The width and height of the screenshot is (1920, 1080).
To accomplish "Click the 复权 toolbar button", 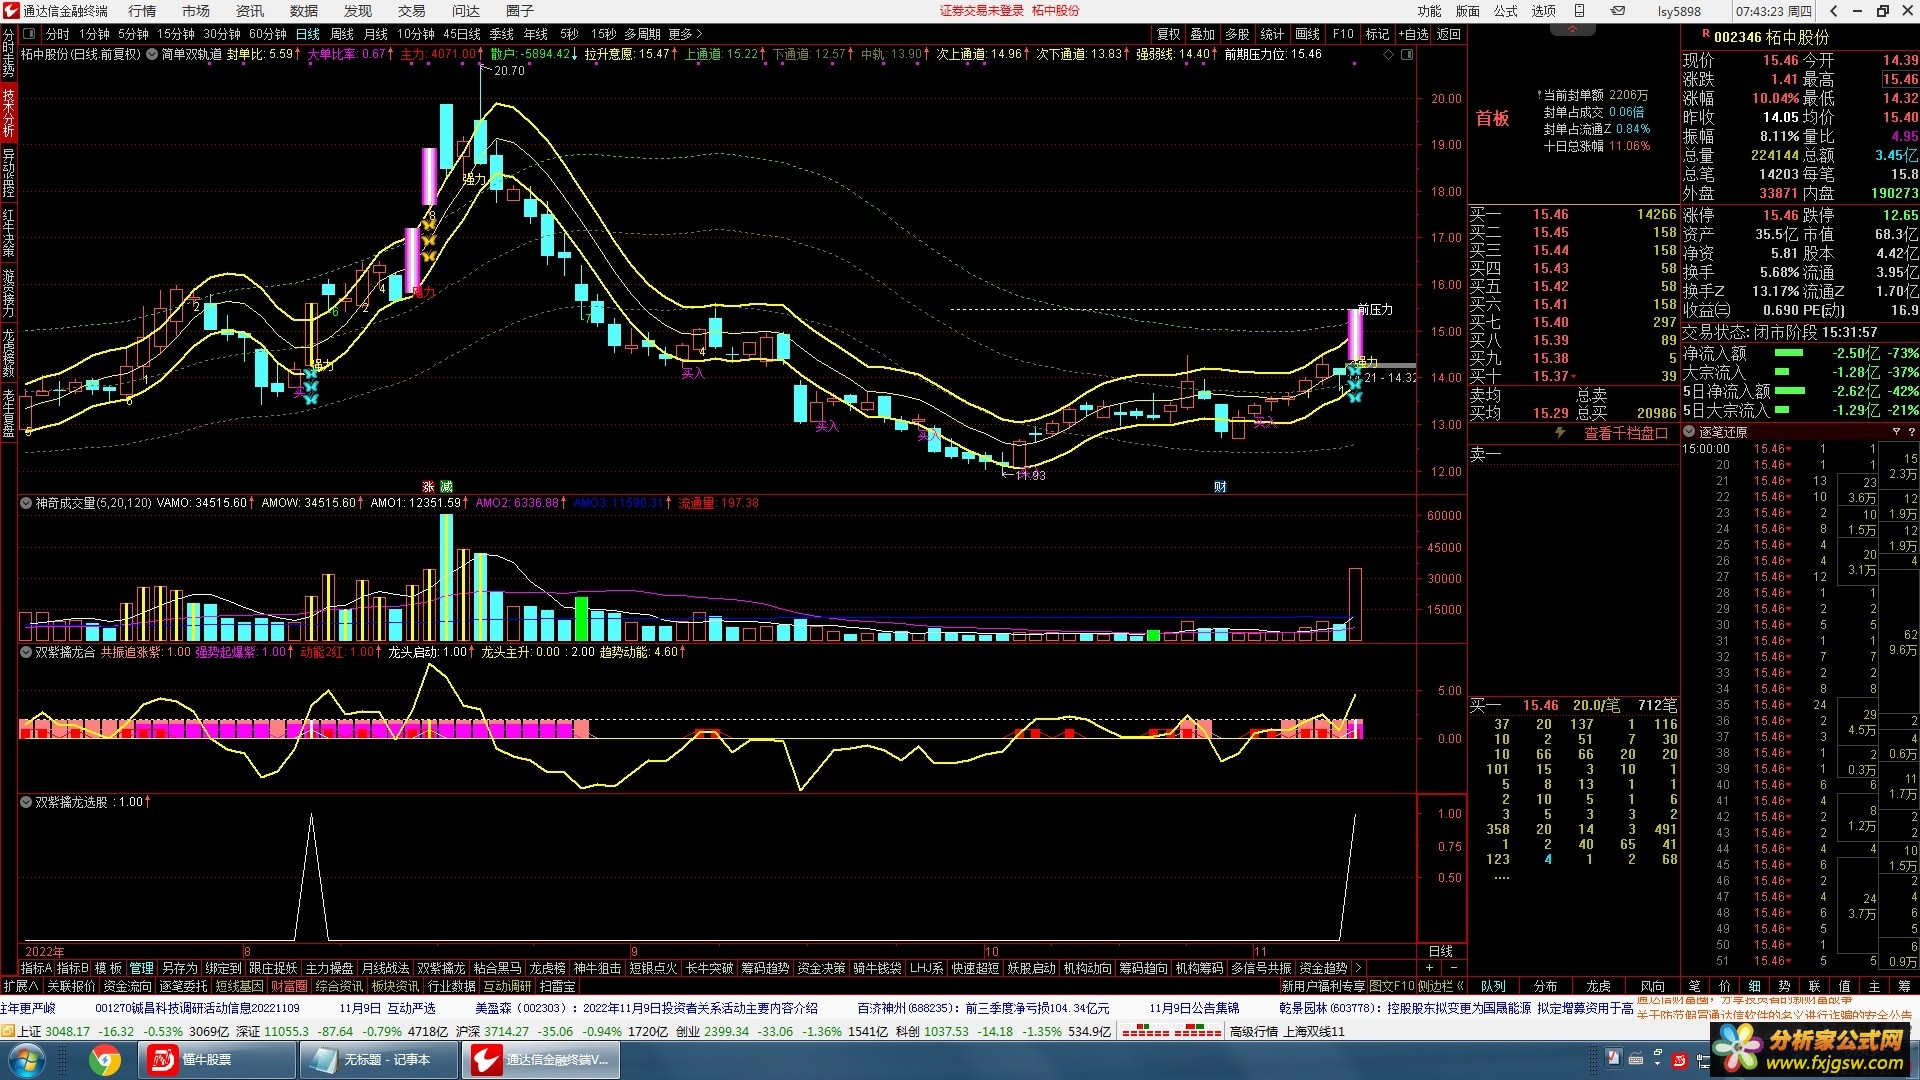I will click(x=1168, y=34).
